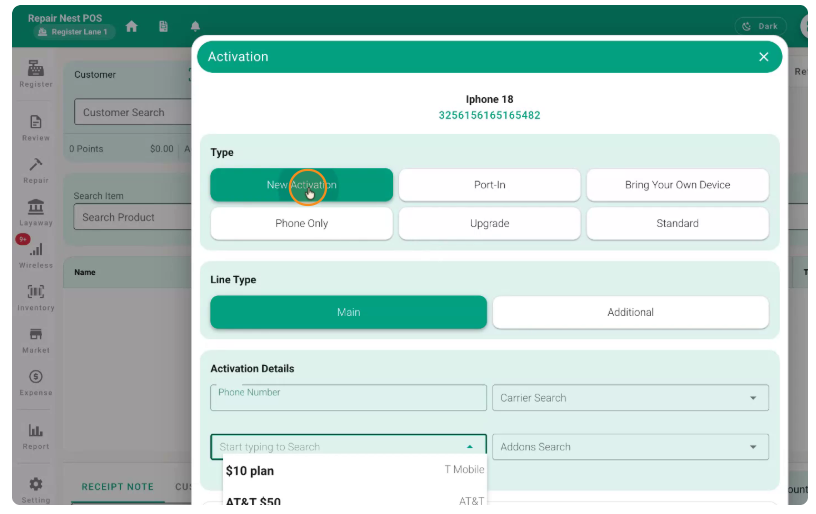Click the Phone Number field
Image resolution: width=816 pixels, height=514 pixels.
click(348, 397)
